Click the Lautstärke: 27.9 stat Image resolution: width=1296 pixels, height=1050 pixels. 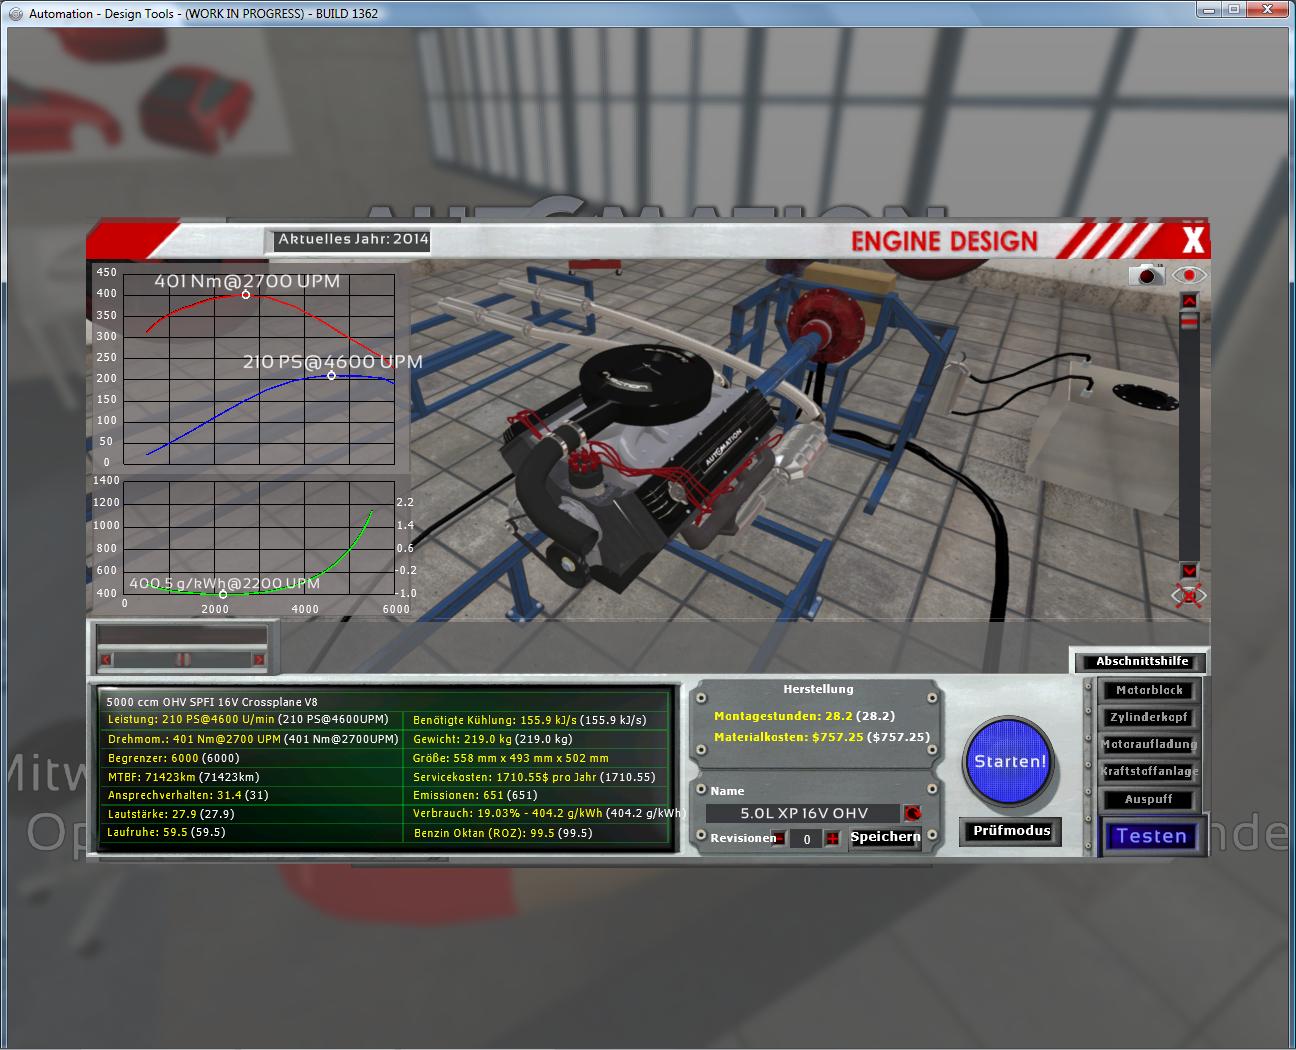tap(170, 814)
